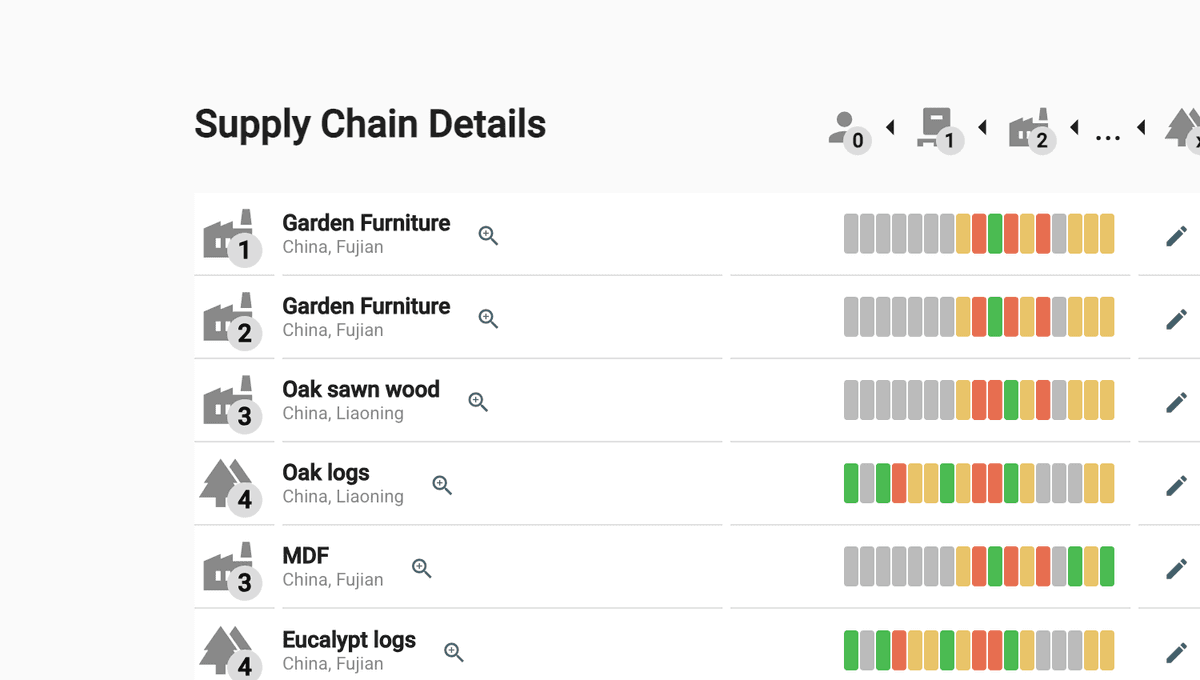The width and height of the screenshot is (1200, 680).
Task: Click the factory icon beside Garden Furniture tier 2
Action: [x=234, y=317]
